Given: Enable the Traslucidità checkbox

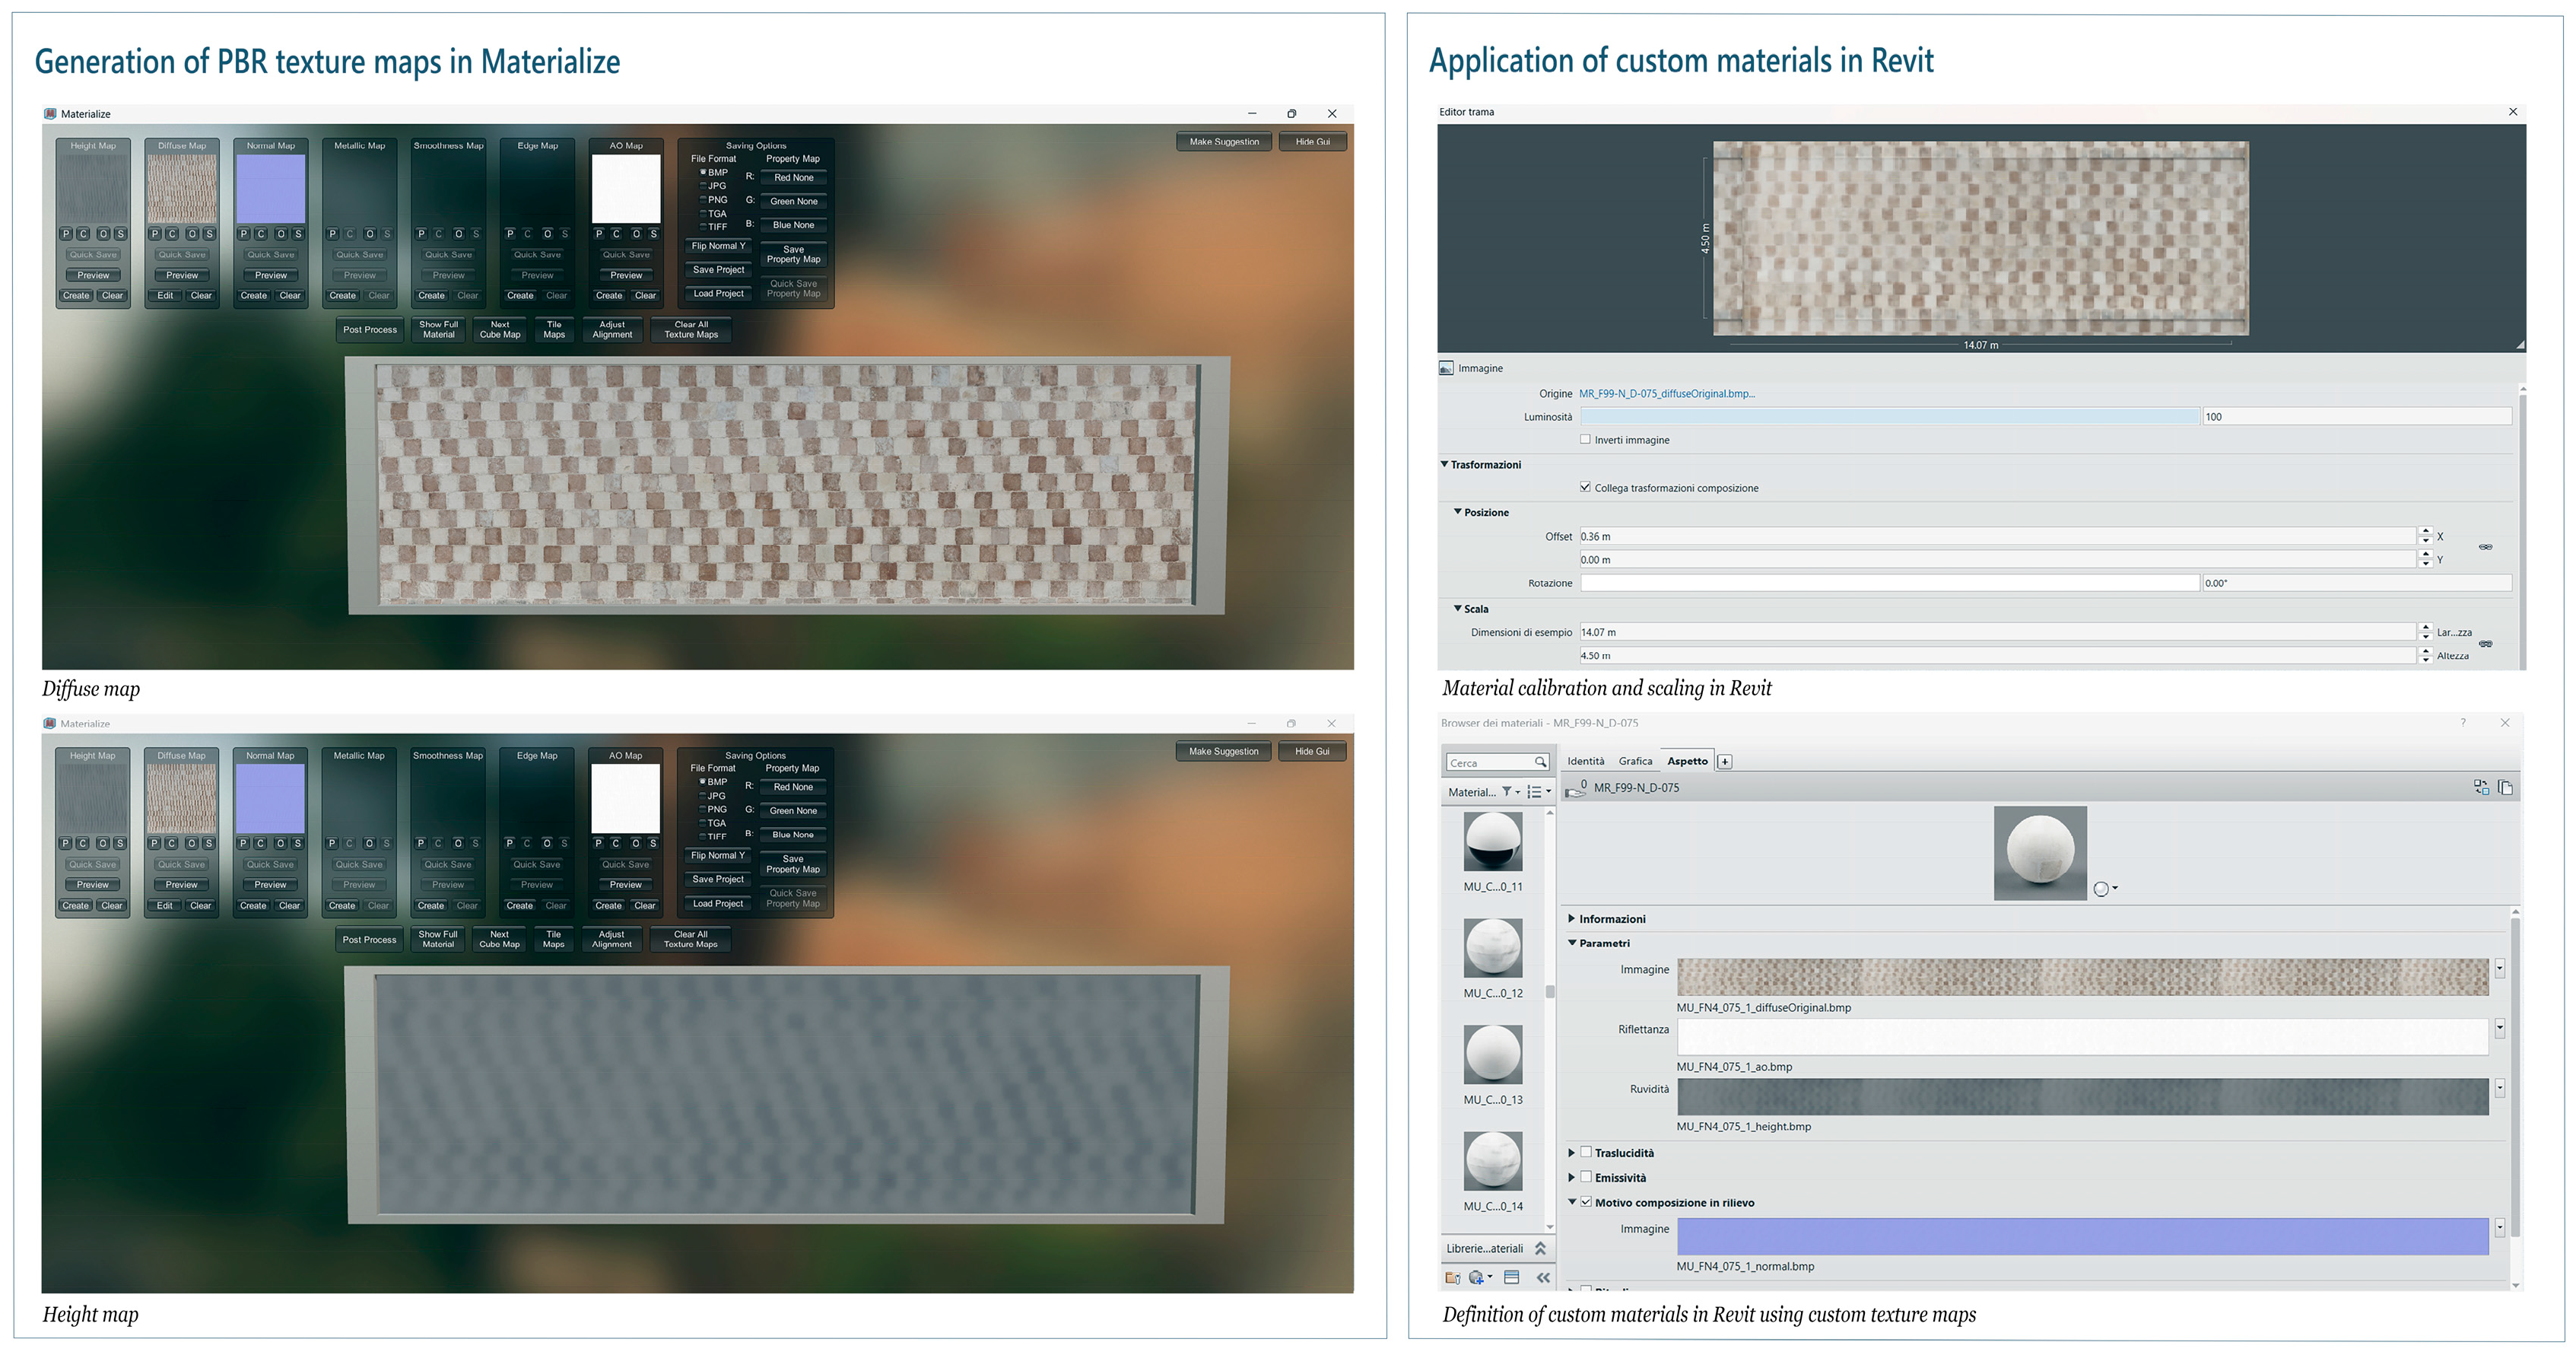Looking at the screenshot, I should pos(1586,1152).
